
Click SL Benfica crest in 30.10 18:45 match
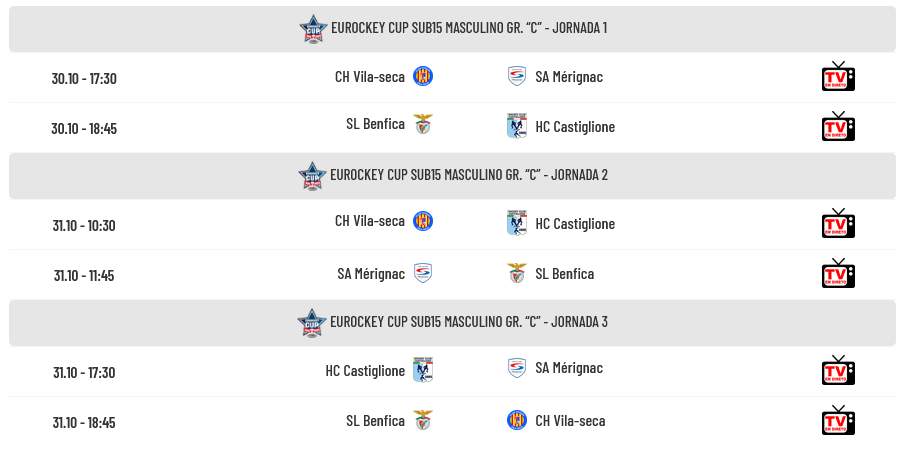(423, 125)
